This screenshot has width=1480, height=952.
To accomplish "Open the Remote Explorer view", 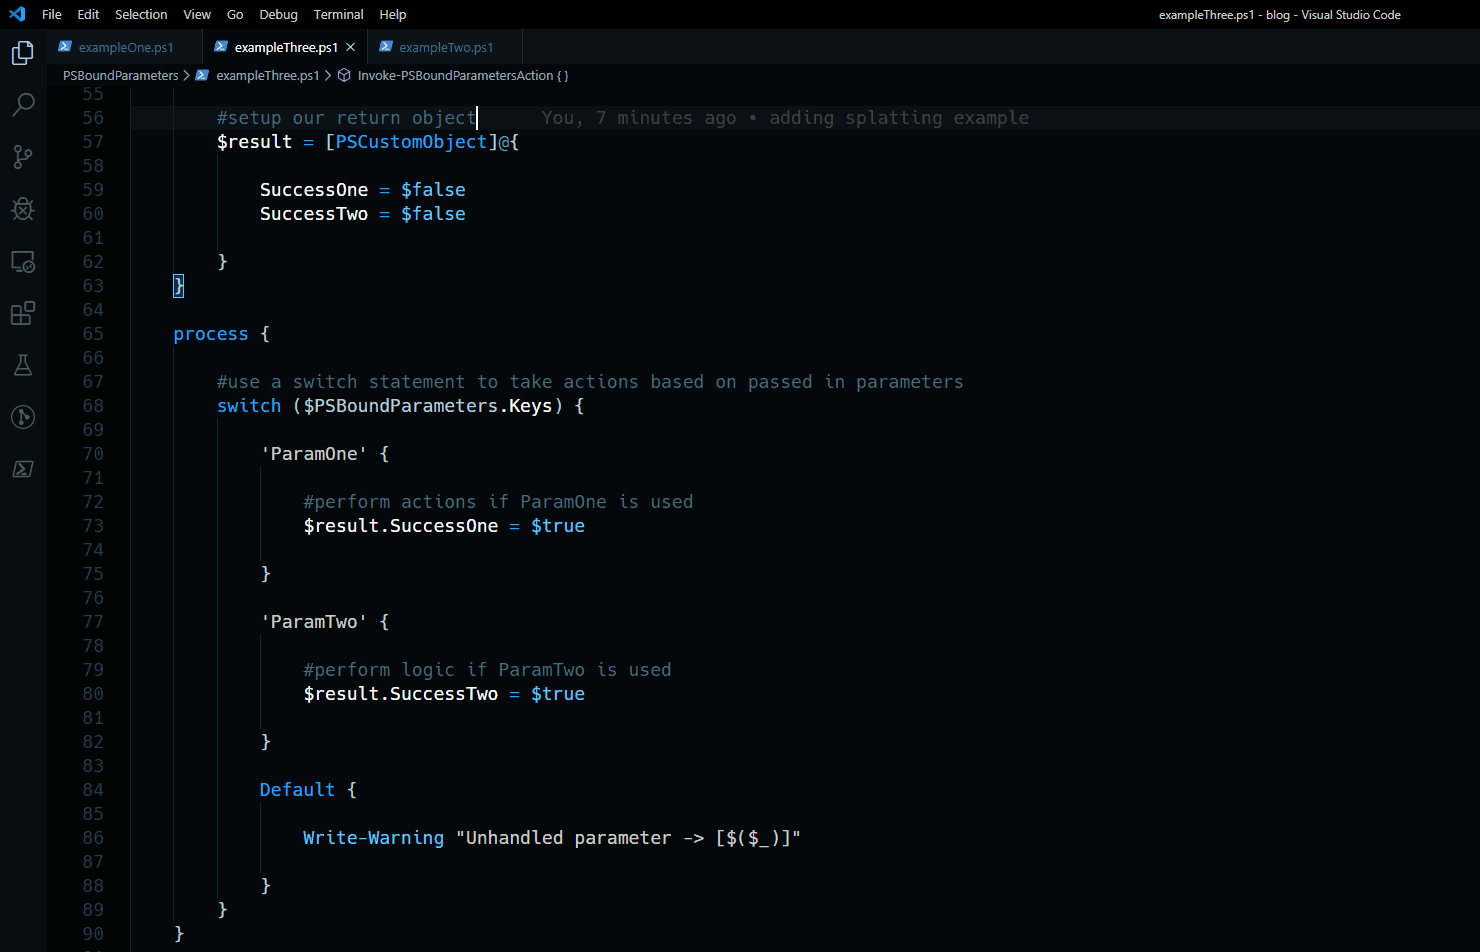I will 22,261.
